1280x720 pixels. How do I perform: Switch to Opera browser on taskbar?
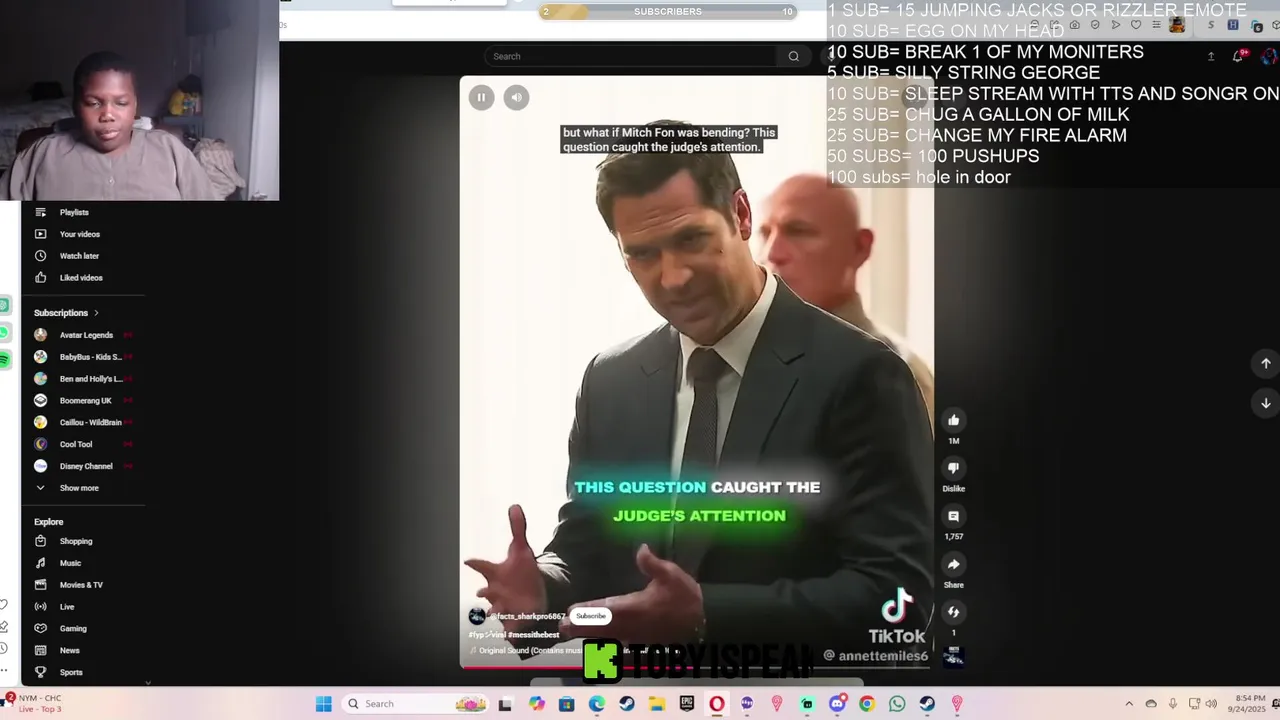point(716,704)
